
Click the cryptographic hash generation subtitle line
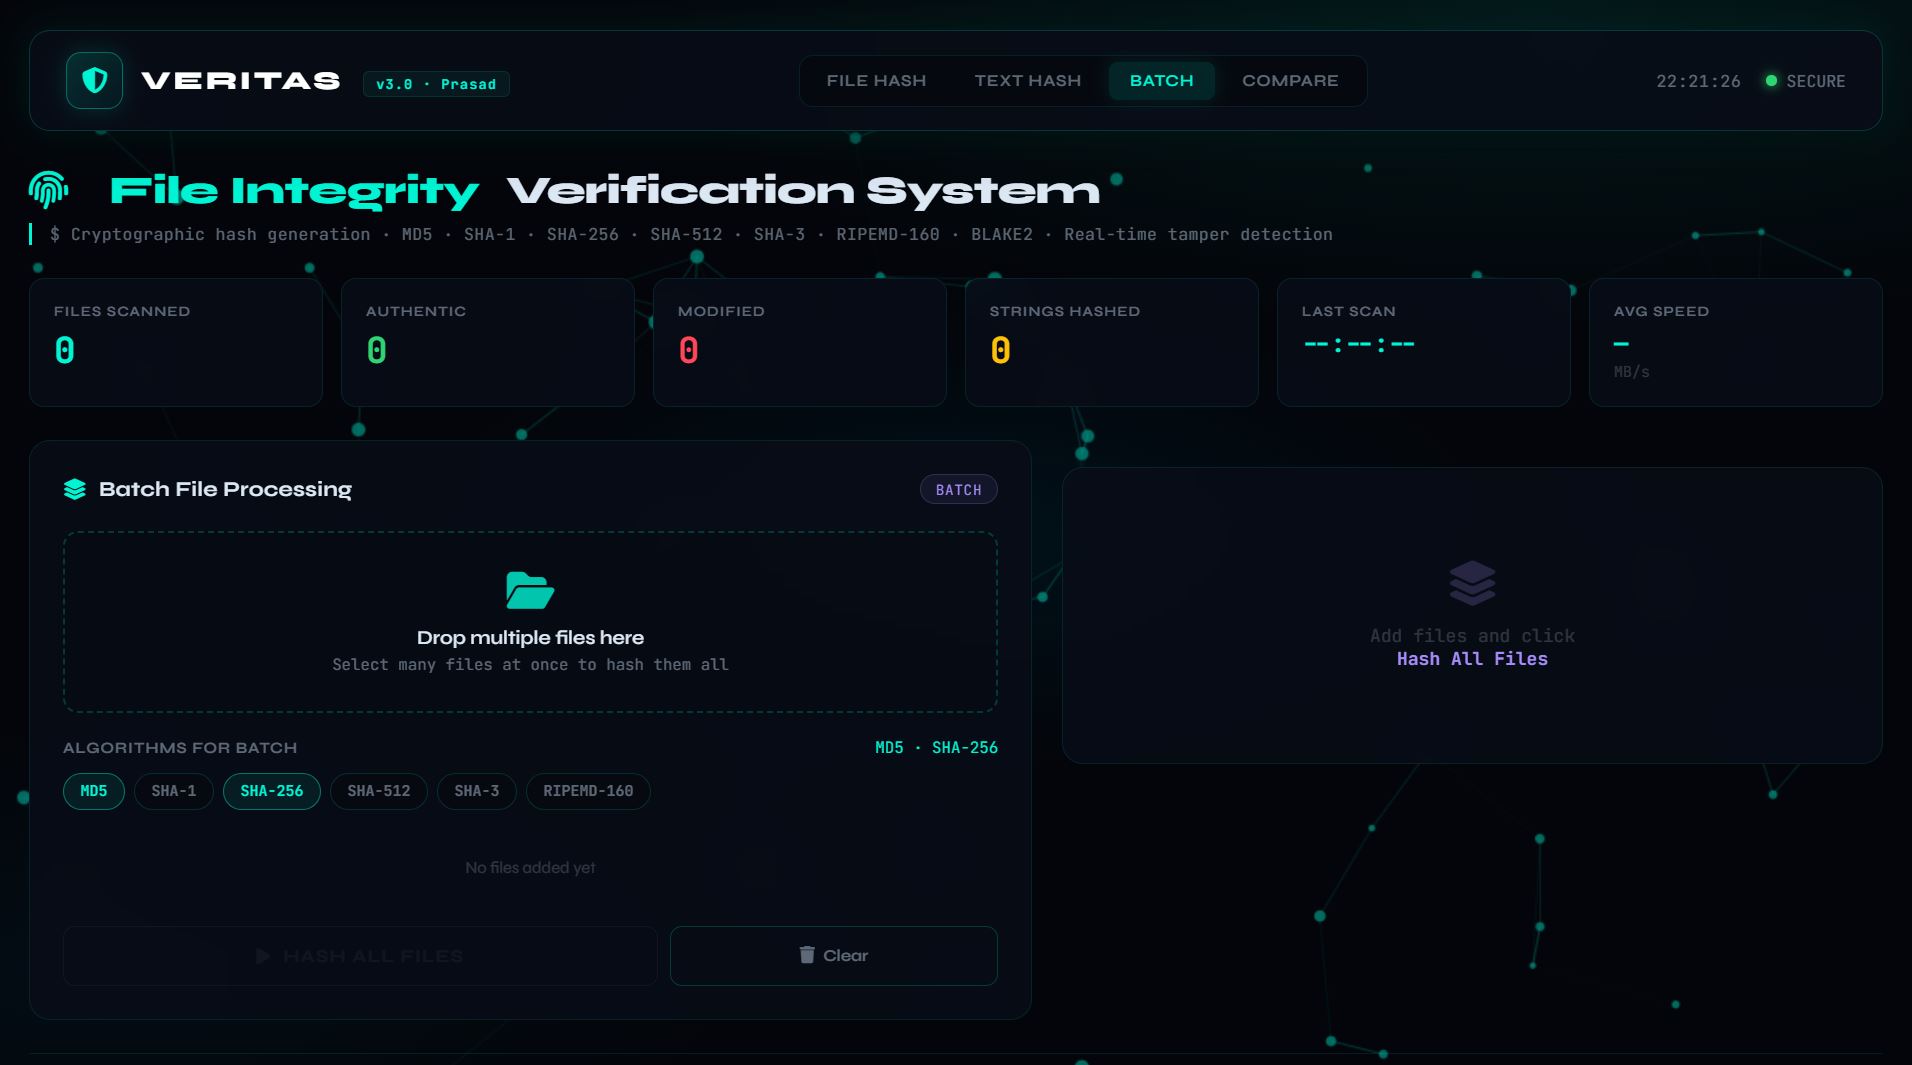(x=691, y=234)
